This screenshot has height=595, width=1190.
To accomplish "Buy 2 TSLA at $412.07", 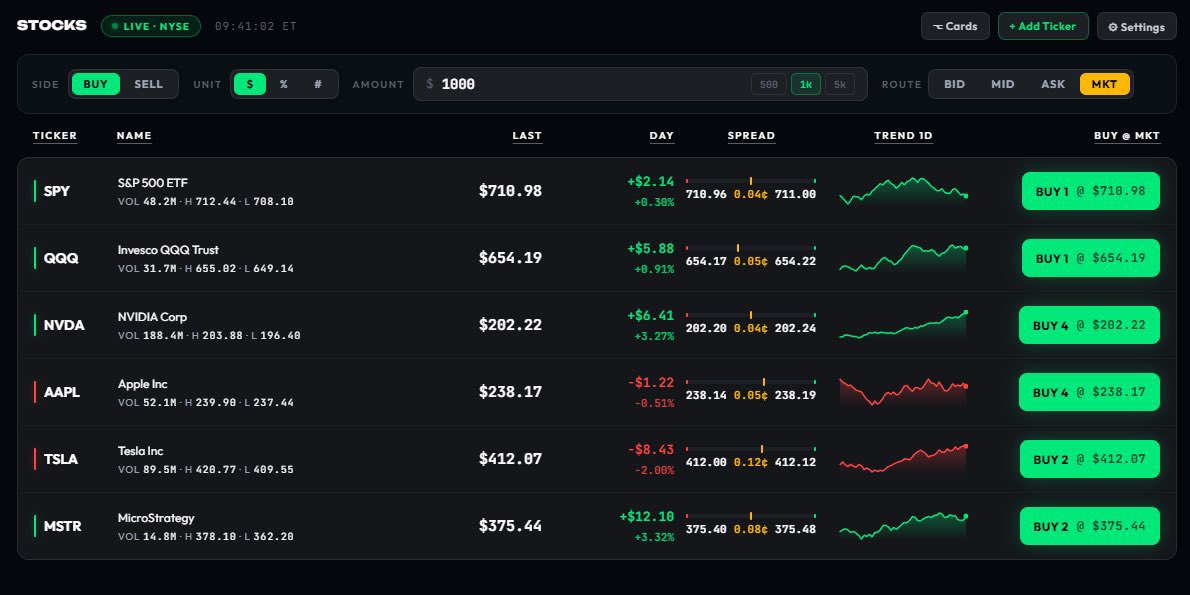I will click(1090, 459).
